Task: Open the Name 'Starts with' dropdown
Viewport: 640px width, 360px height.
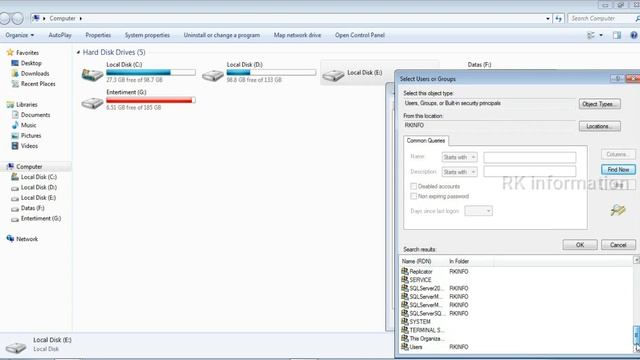Action: coord(459,157)
